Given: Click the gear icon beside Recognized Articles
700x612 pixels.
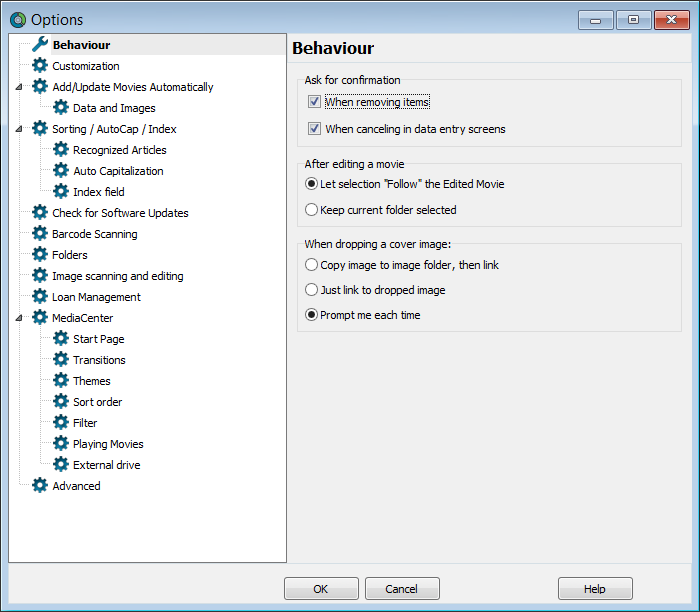Looking at the screenshot, I should coord(61,150).
